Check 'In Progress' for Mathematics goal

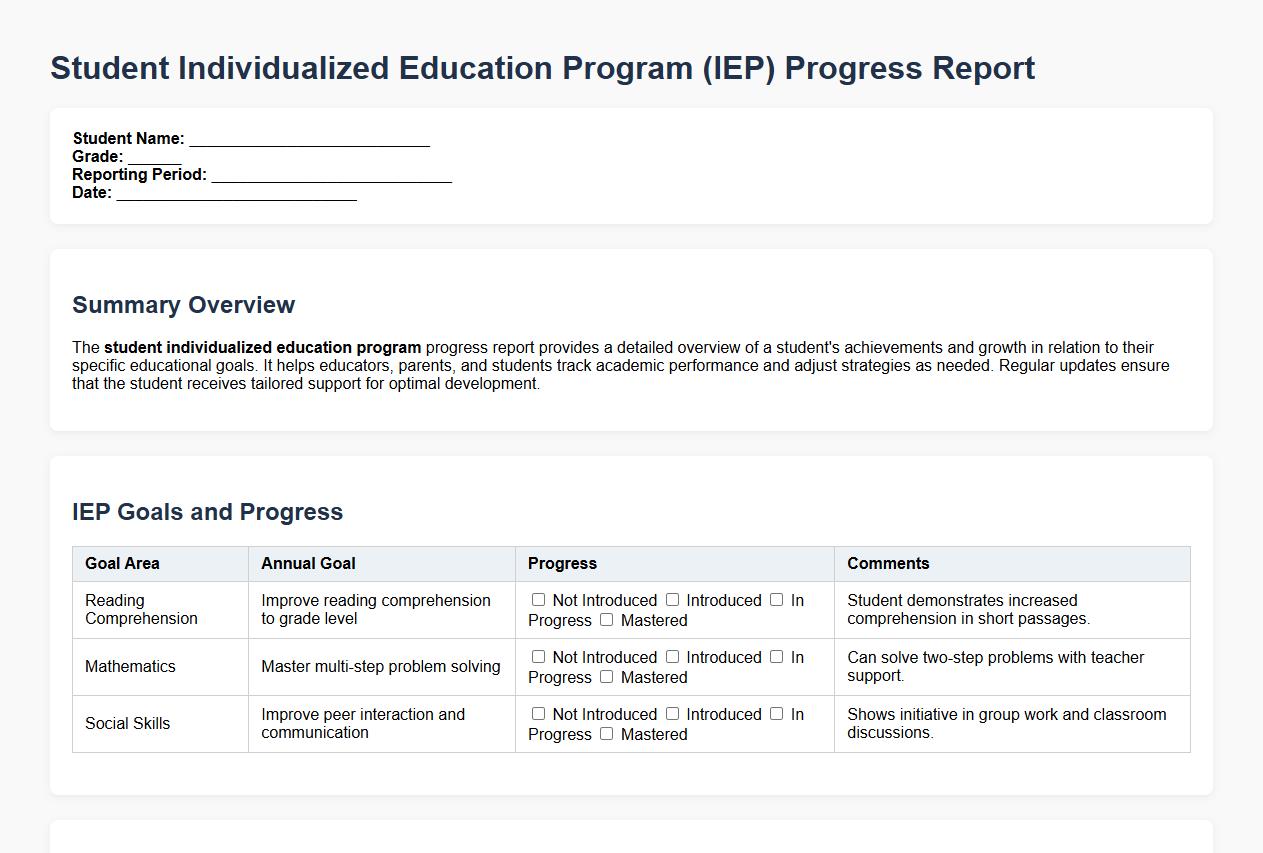[777, 657]
